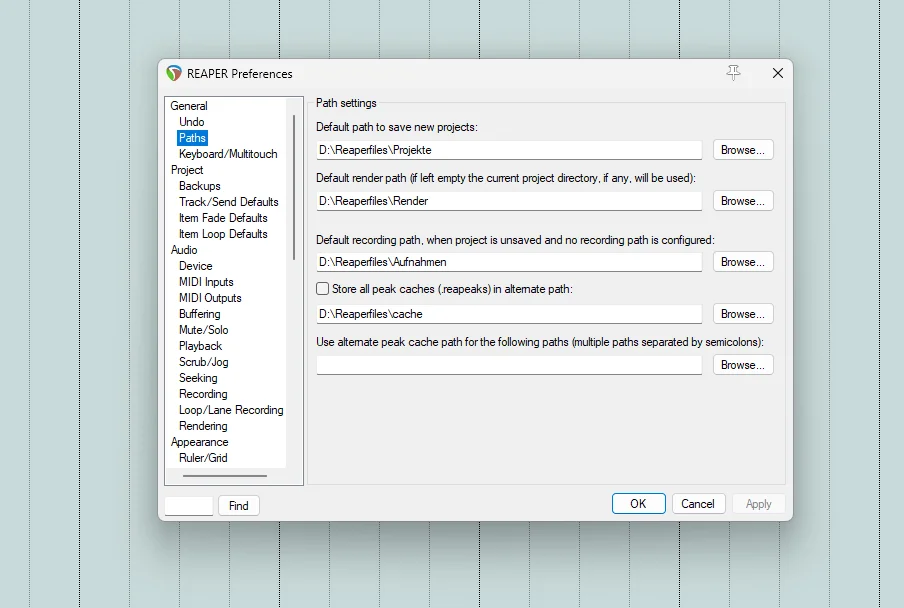Open MIDI Inputs preferences
Image resolution: width=904 pixels, height=608 pixels.
point(206,282)
